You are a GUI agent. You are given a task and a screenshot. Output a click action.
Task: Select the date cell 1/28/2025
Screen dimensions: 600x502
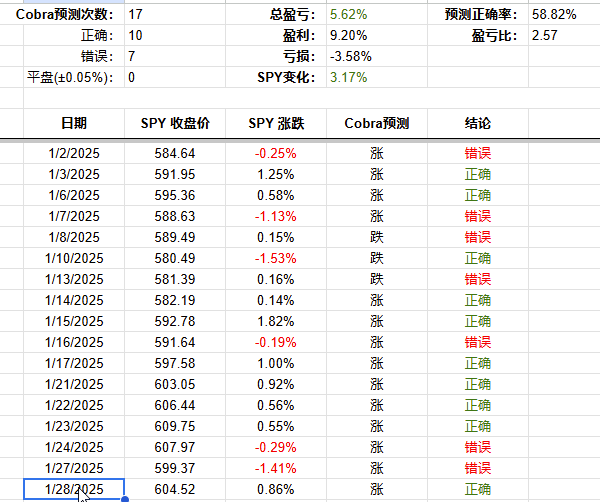coord(74,489)
